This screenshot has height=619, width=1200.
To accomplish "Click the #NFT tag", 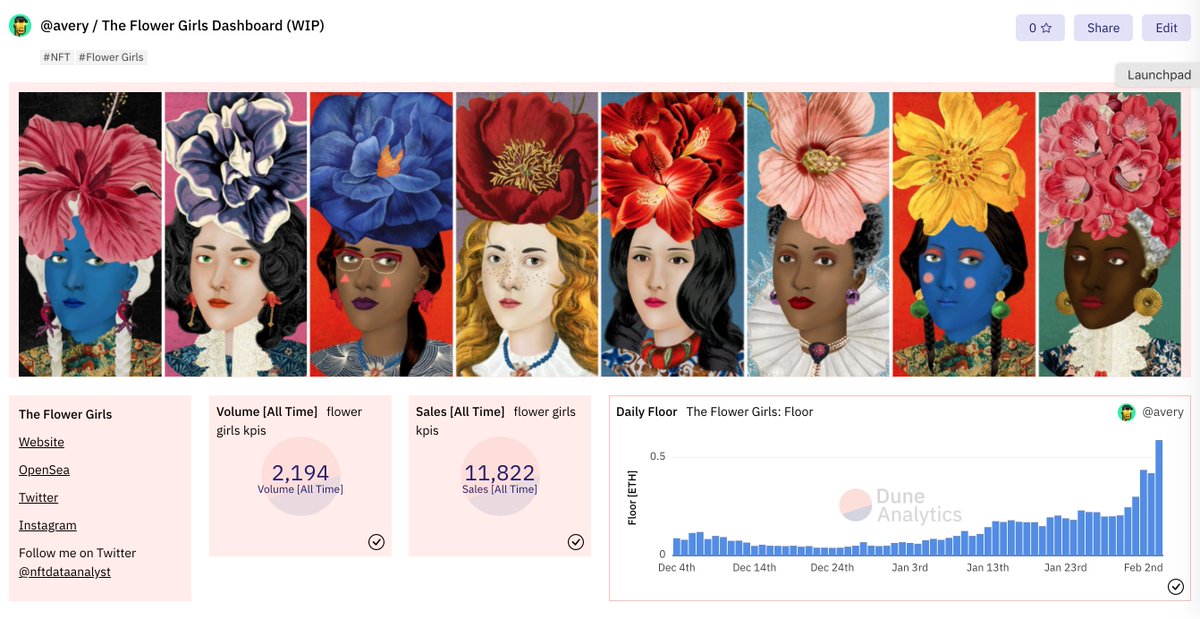I will coord(56,57).
